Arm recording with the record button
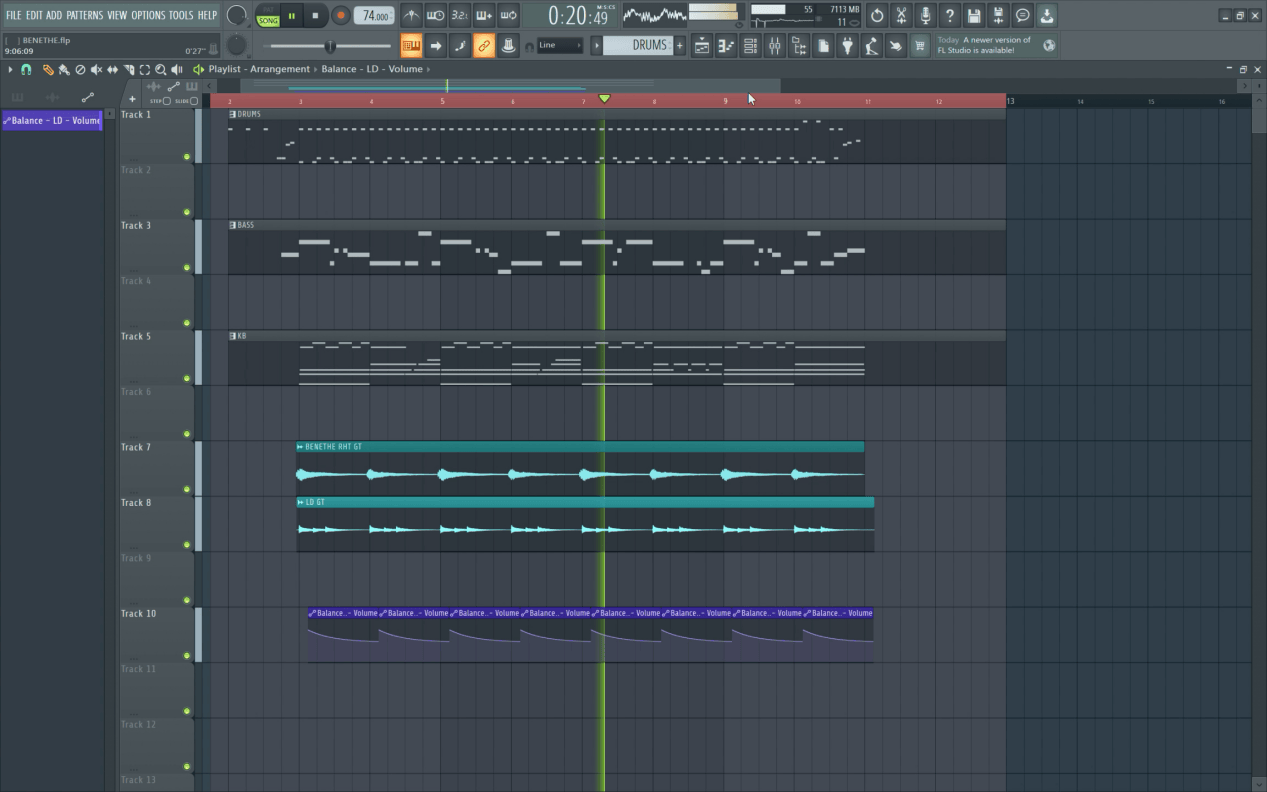Viewport: 1267px width, 792px height. pyautogui.click(x=340, y=16)
